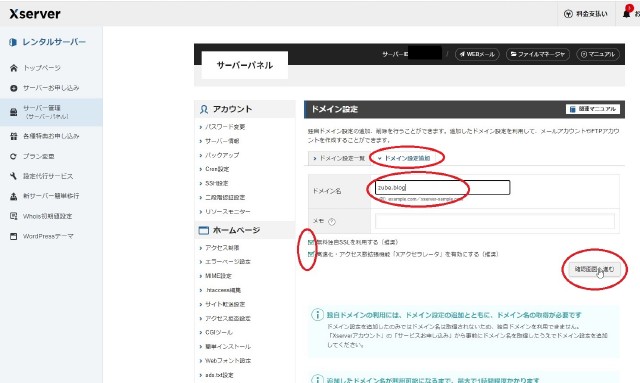
Task: Open 設定代行サービス in sidebar
Action: pos(48,176)
